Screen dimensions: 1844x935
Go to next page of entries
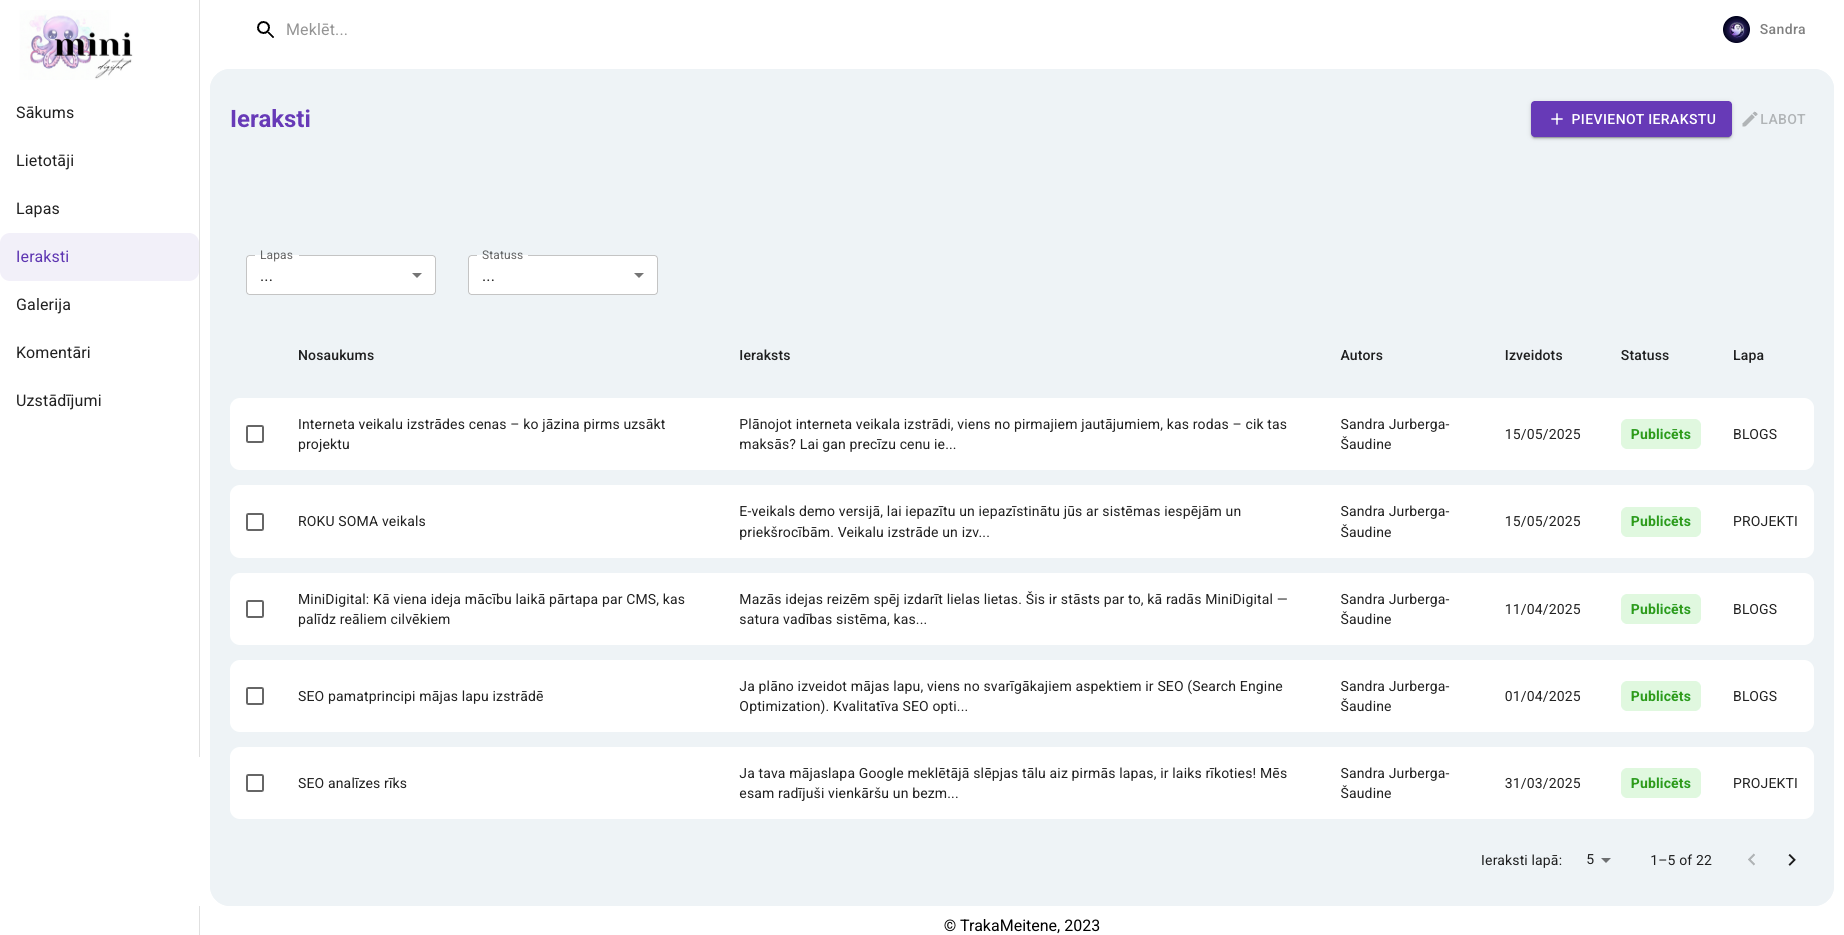click(x=1791, y=860)
